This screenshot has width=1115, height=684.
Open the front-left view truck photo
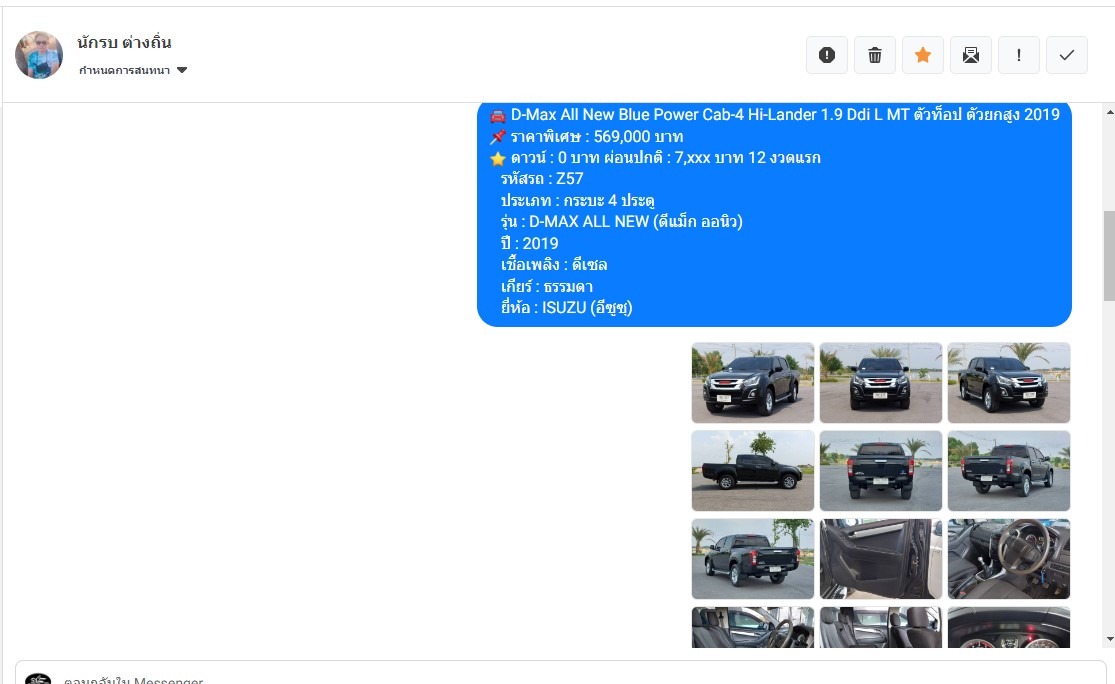[753, 383]
